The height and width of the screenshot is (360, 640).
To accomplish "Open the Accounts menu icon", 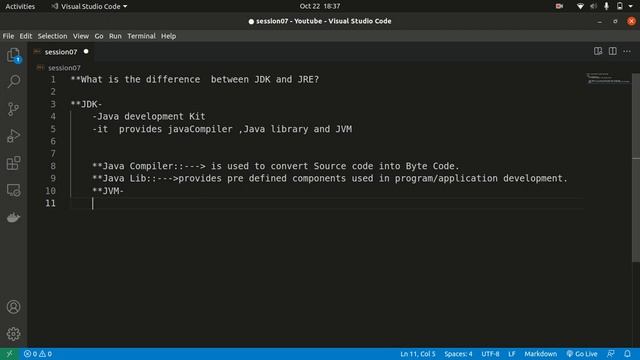I will click(x=13, y=307).
